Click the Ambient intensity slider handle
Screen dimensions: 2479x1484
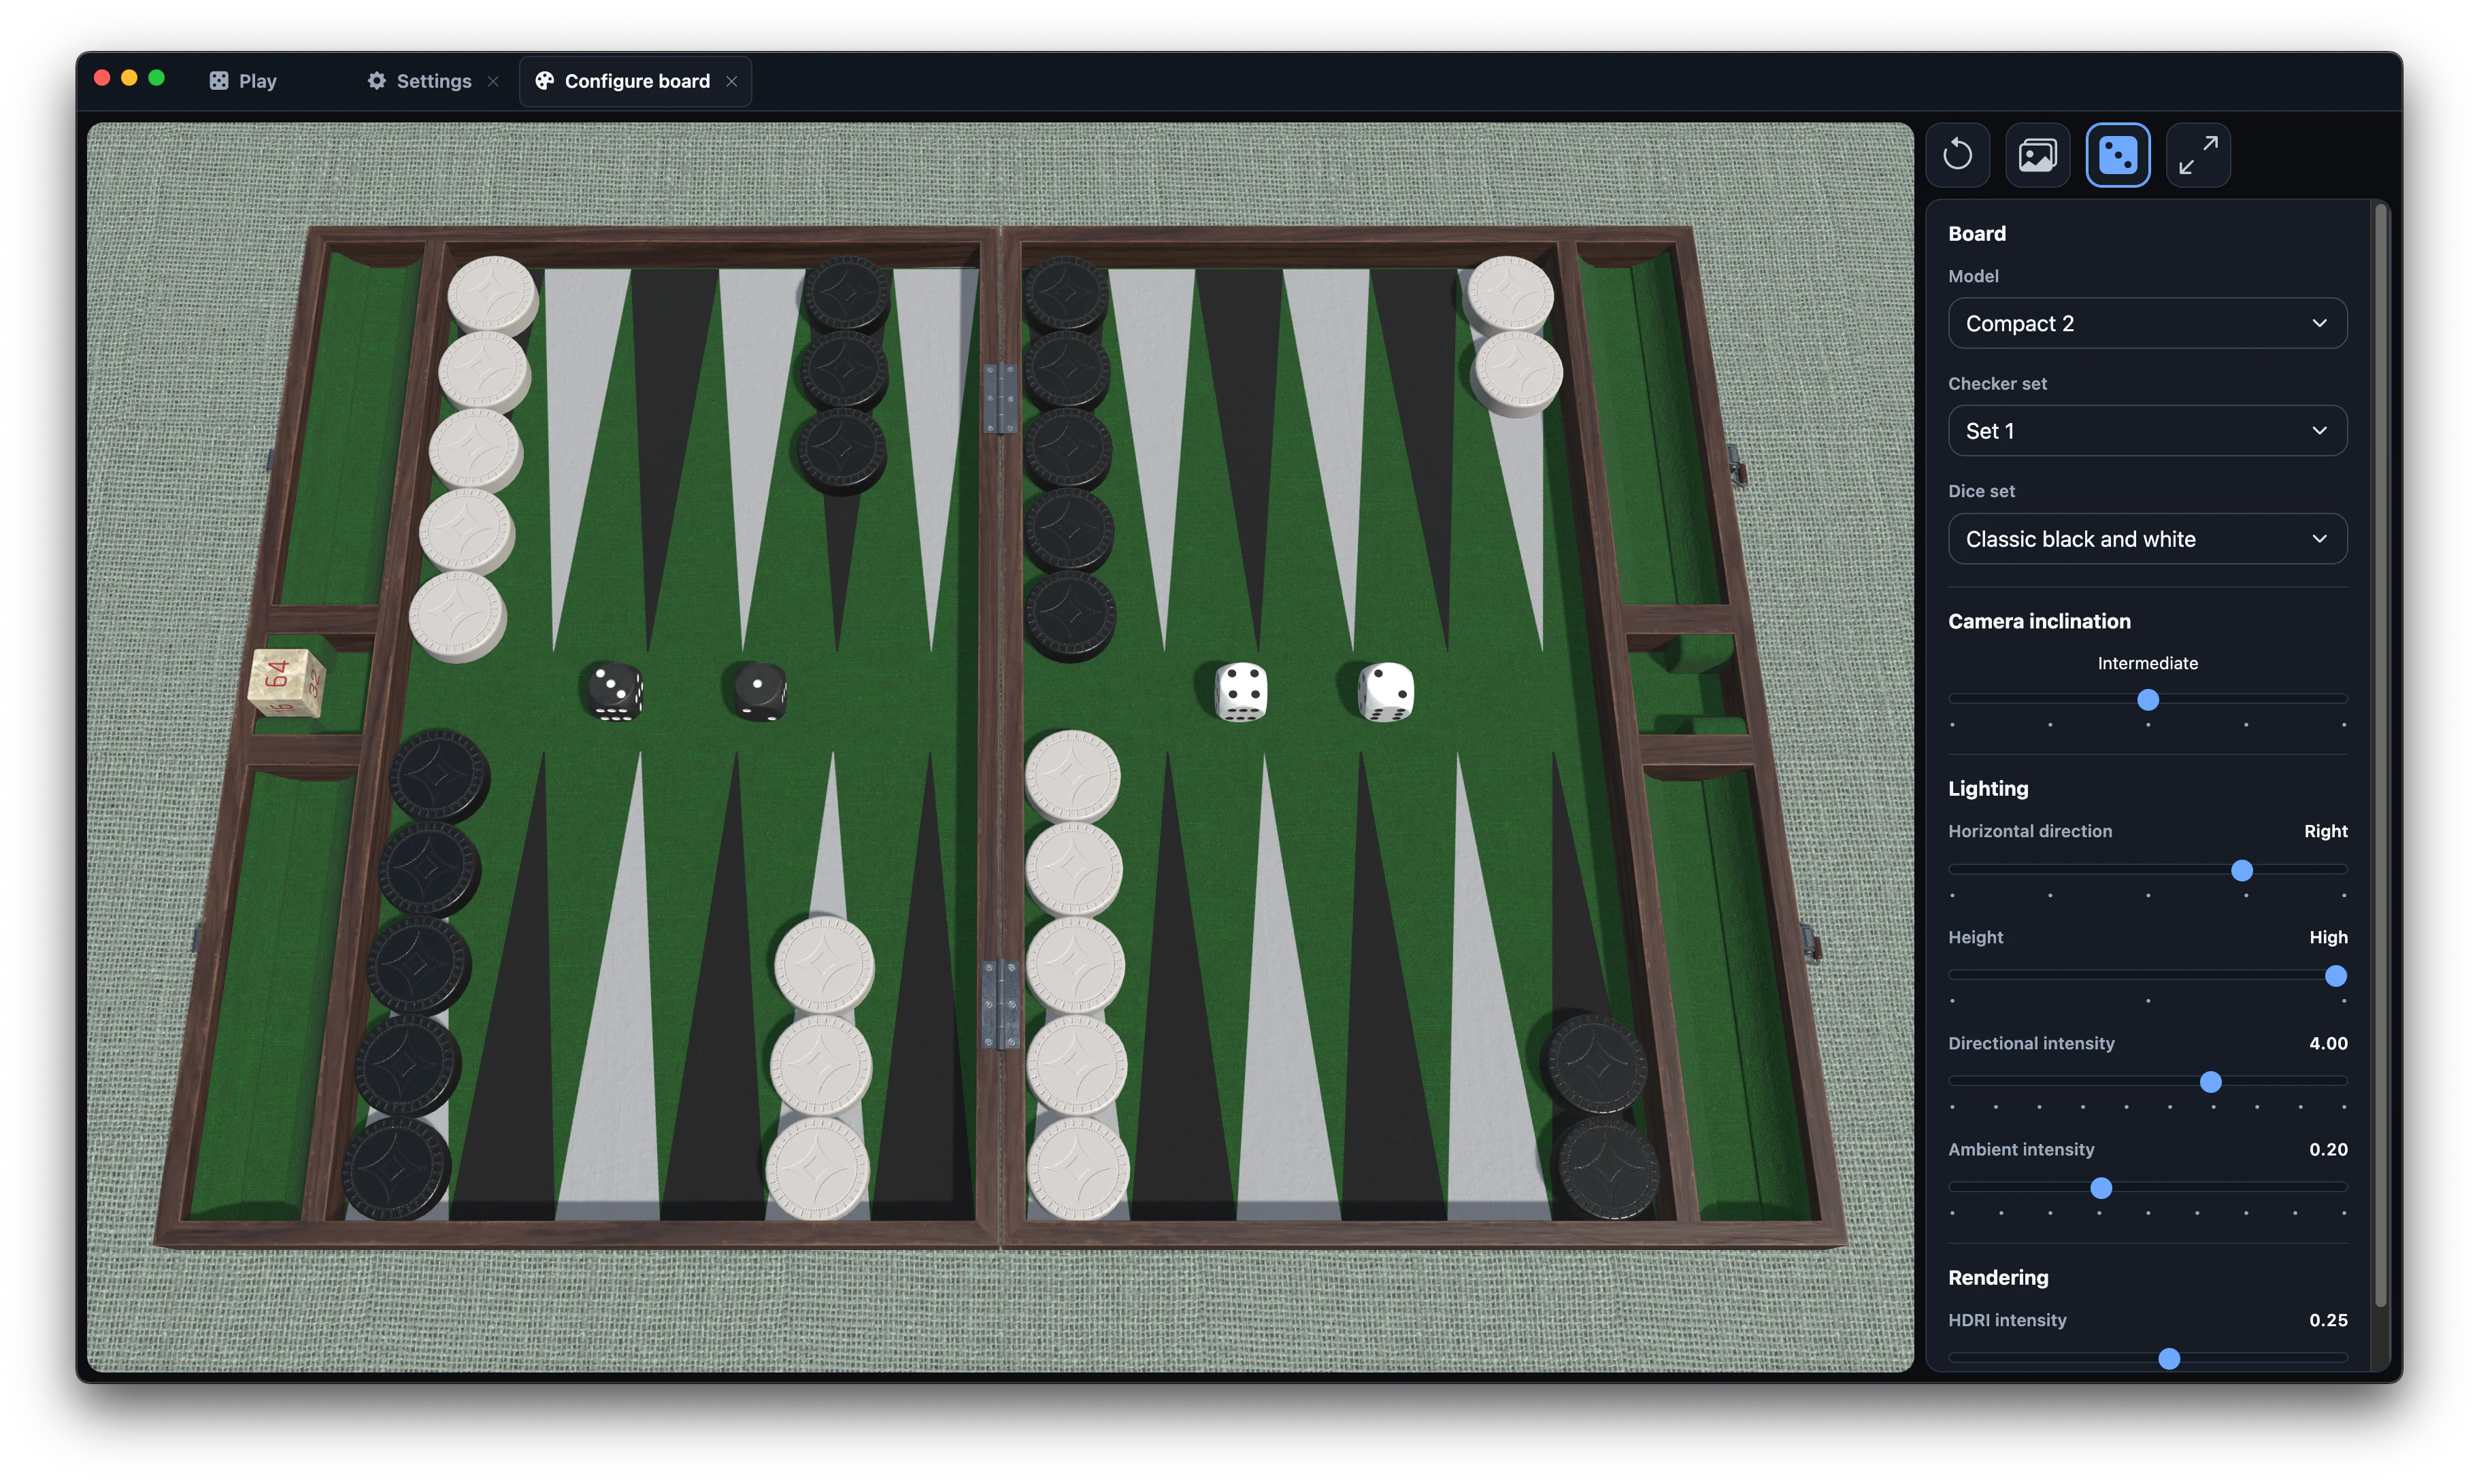pos(2100,1188)
